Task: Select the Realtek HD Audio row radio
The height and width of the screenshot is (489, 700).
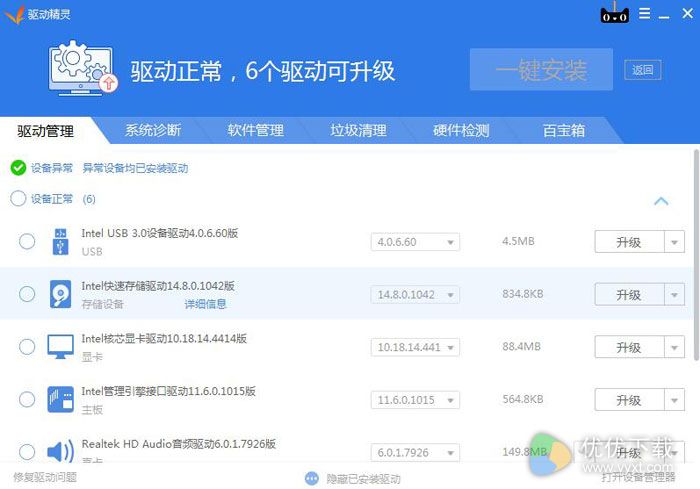Action: pos(27,452)
